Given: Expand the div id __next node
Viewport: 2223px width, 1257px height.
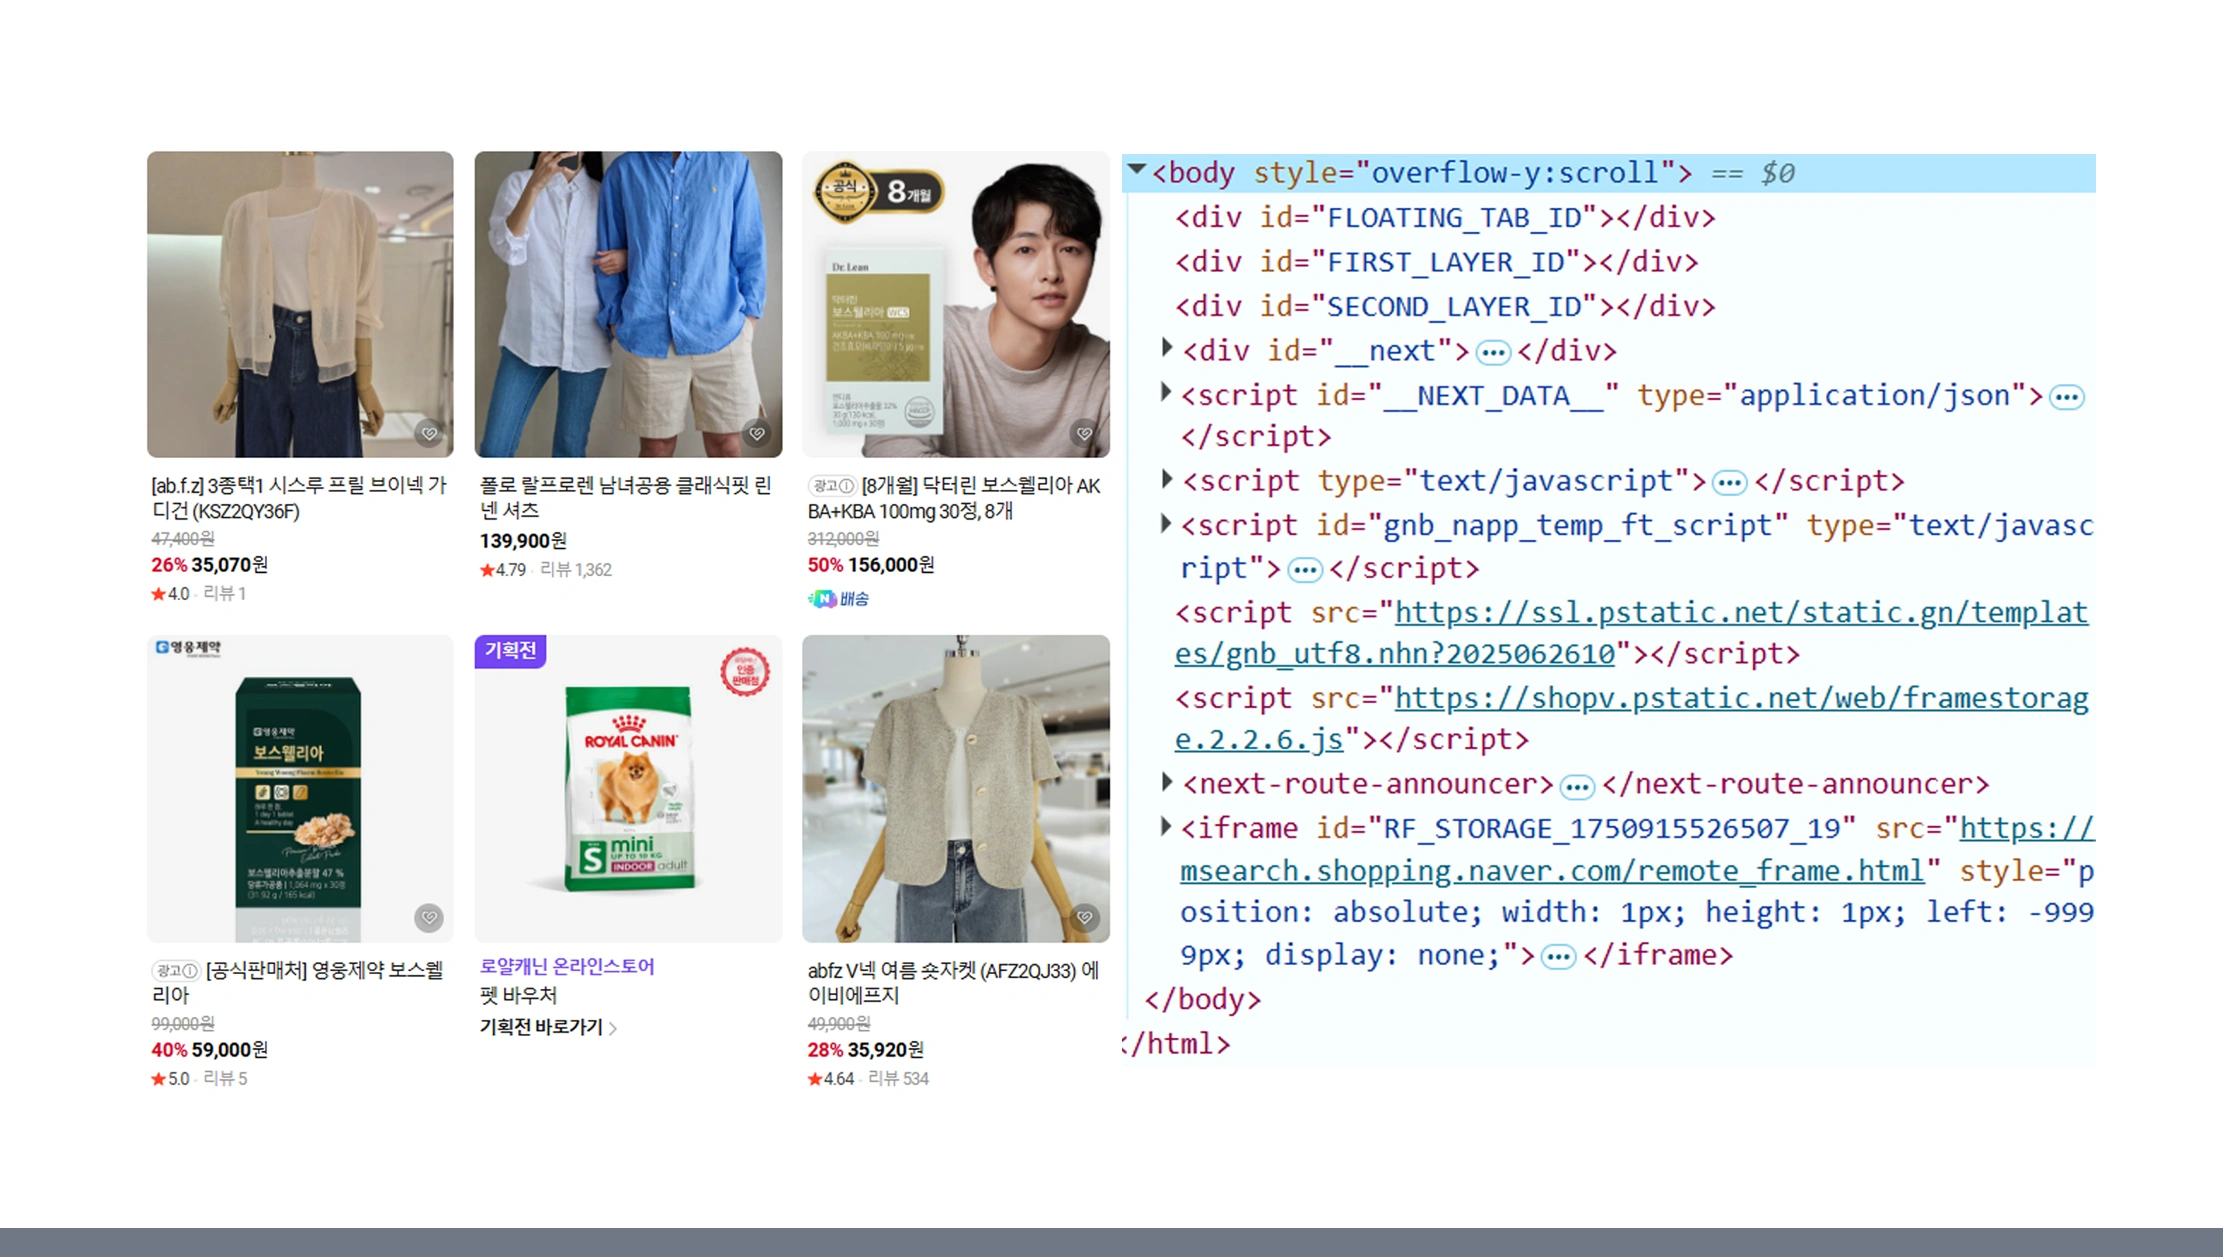Looking at the screenshot, I should click(1166, 348).
